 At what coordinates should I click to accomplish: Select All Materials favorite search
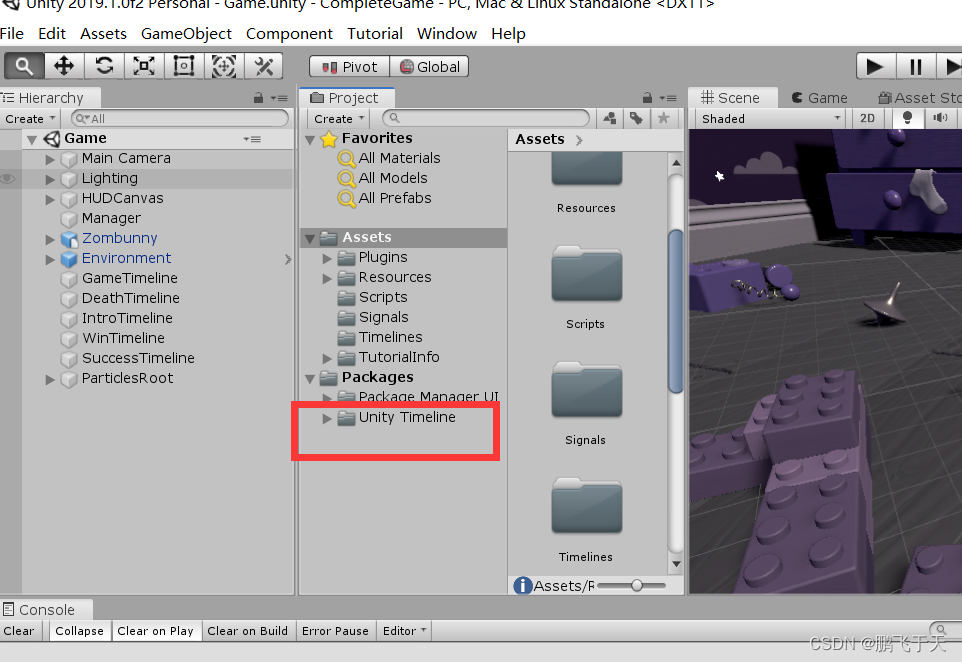click(x=399, y=158)
